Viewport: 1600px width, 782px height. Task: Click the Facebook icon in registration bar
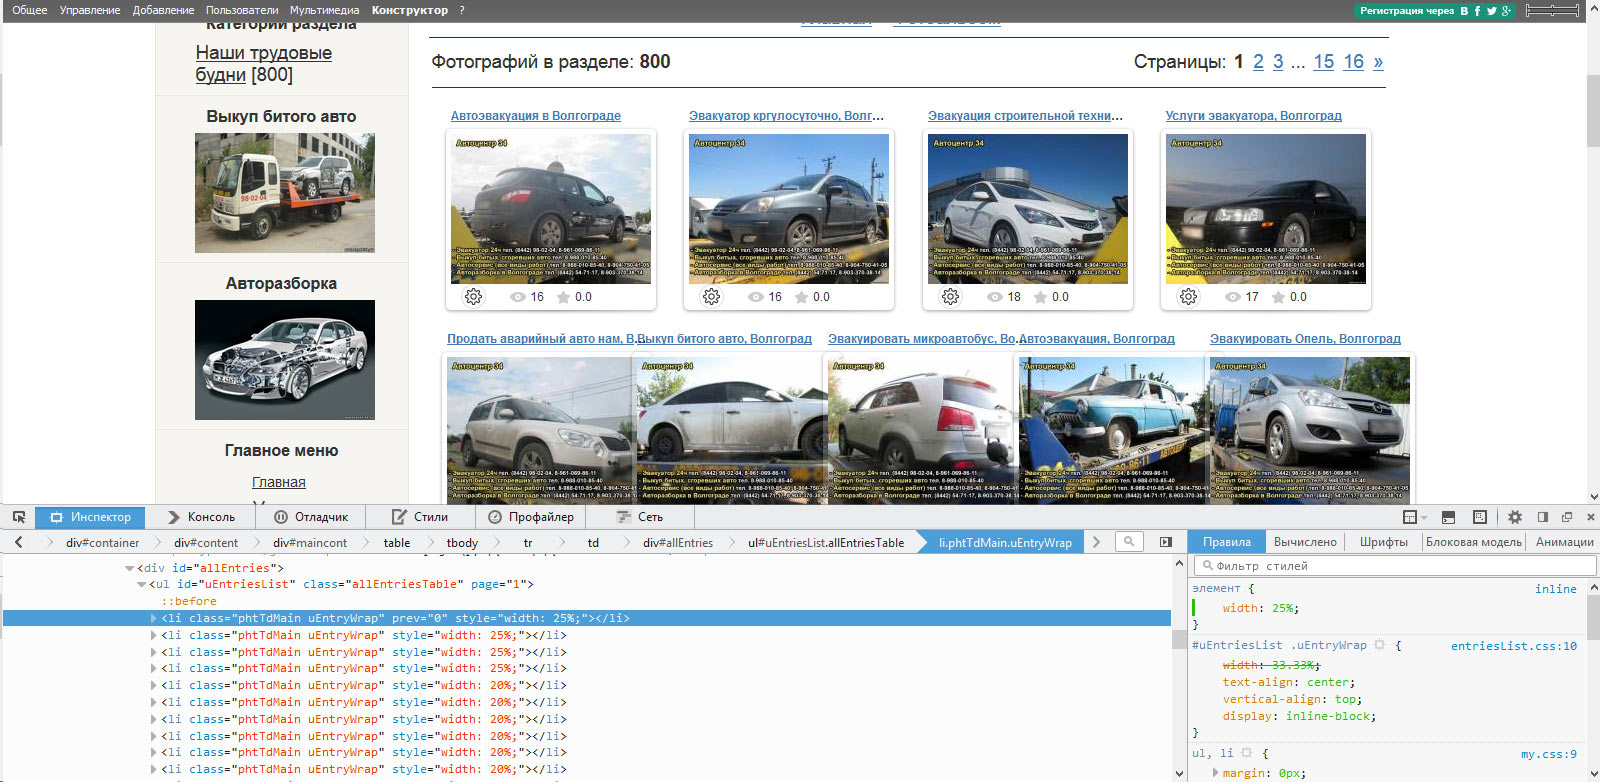tap(1477, 11)
